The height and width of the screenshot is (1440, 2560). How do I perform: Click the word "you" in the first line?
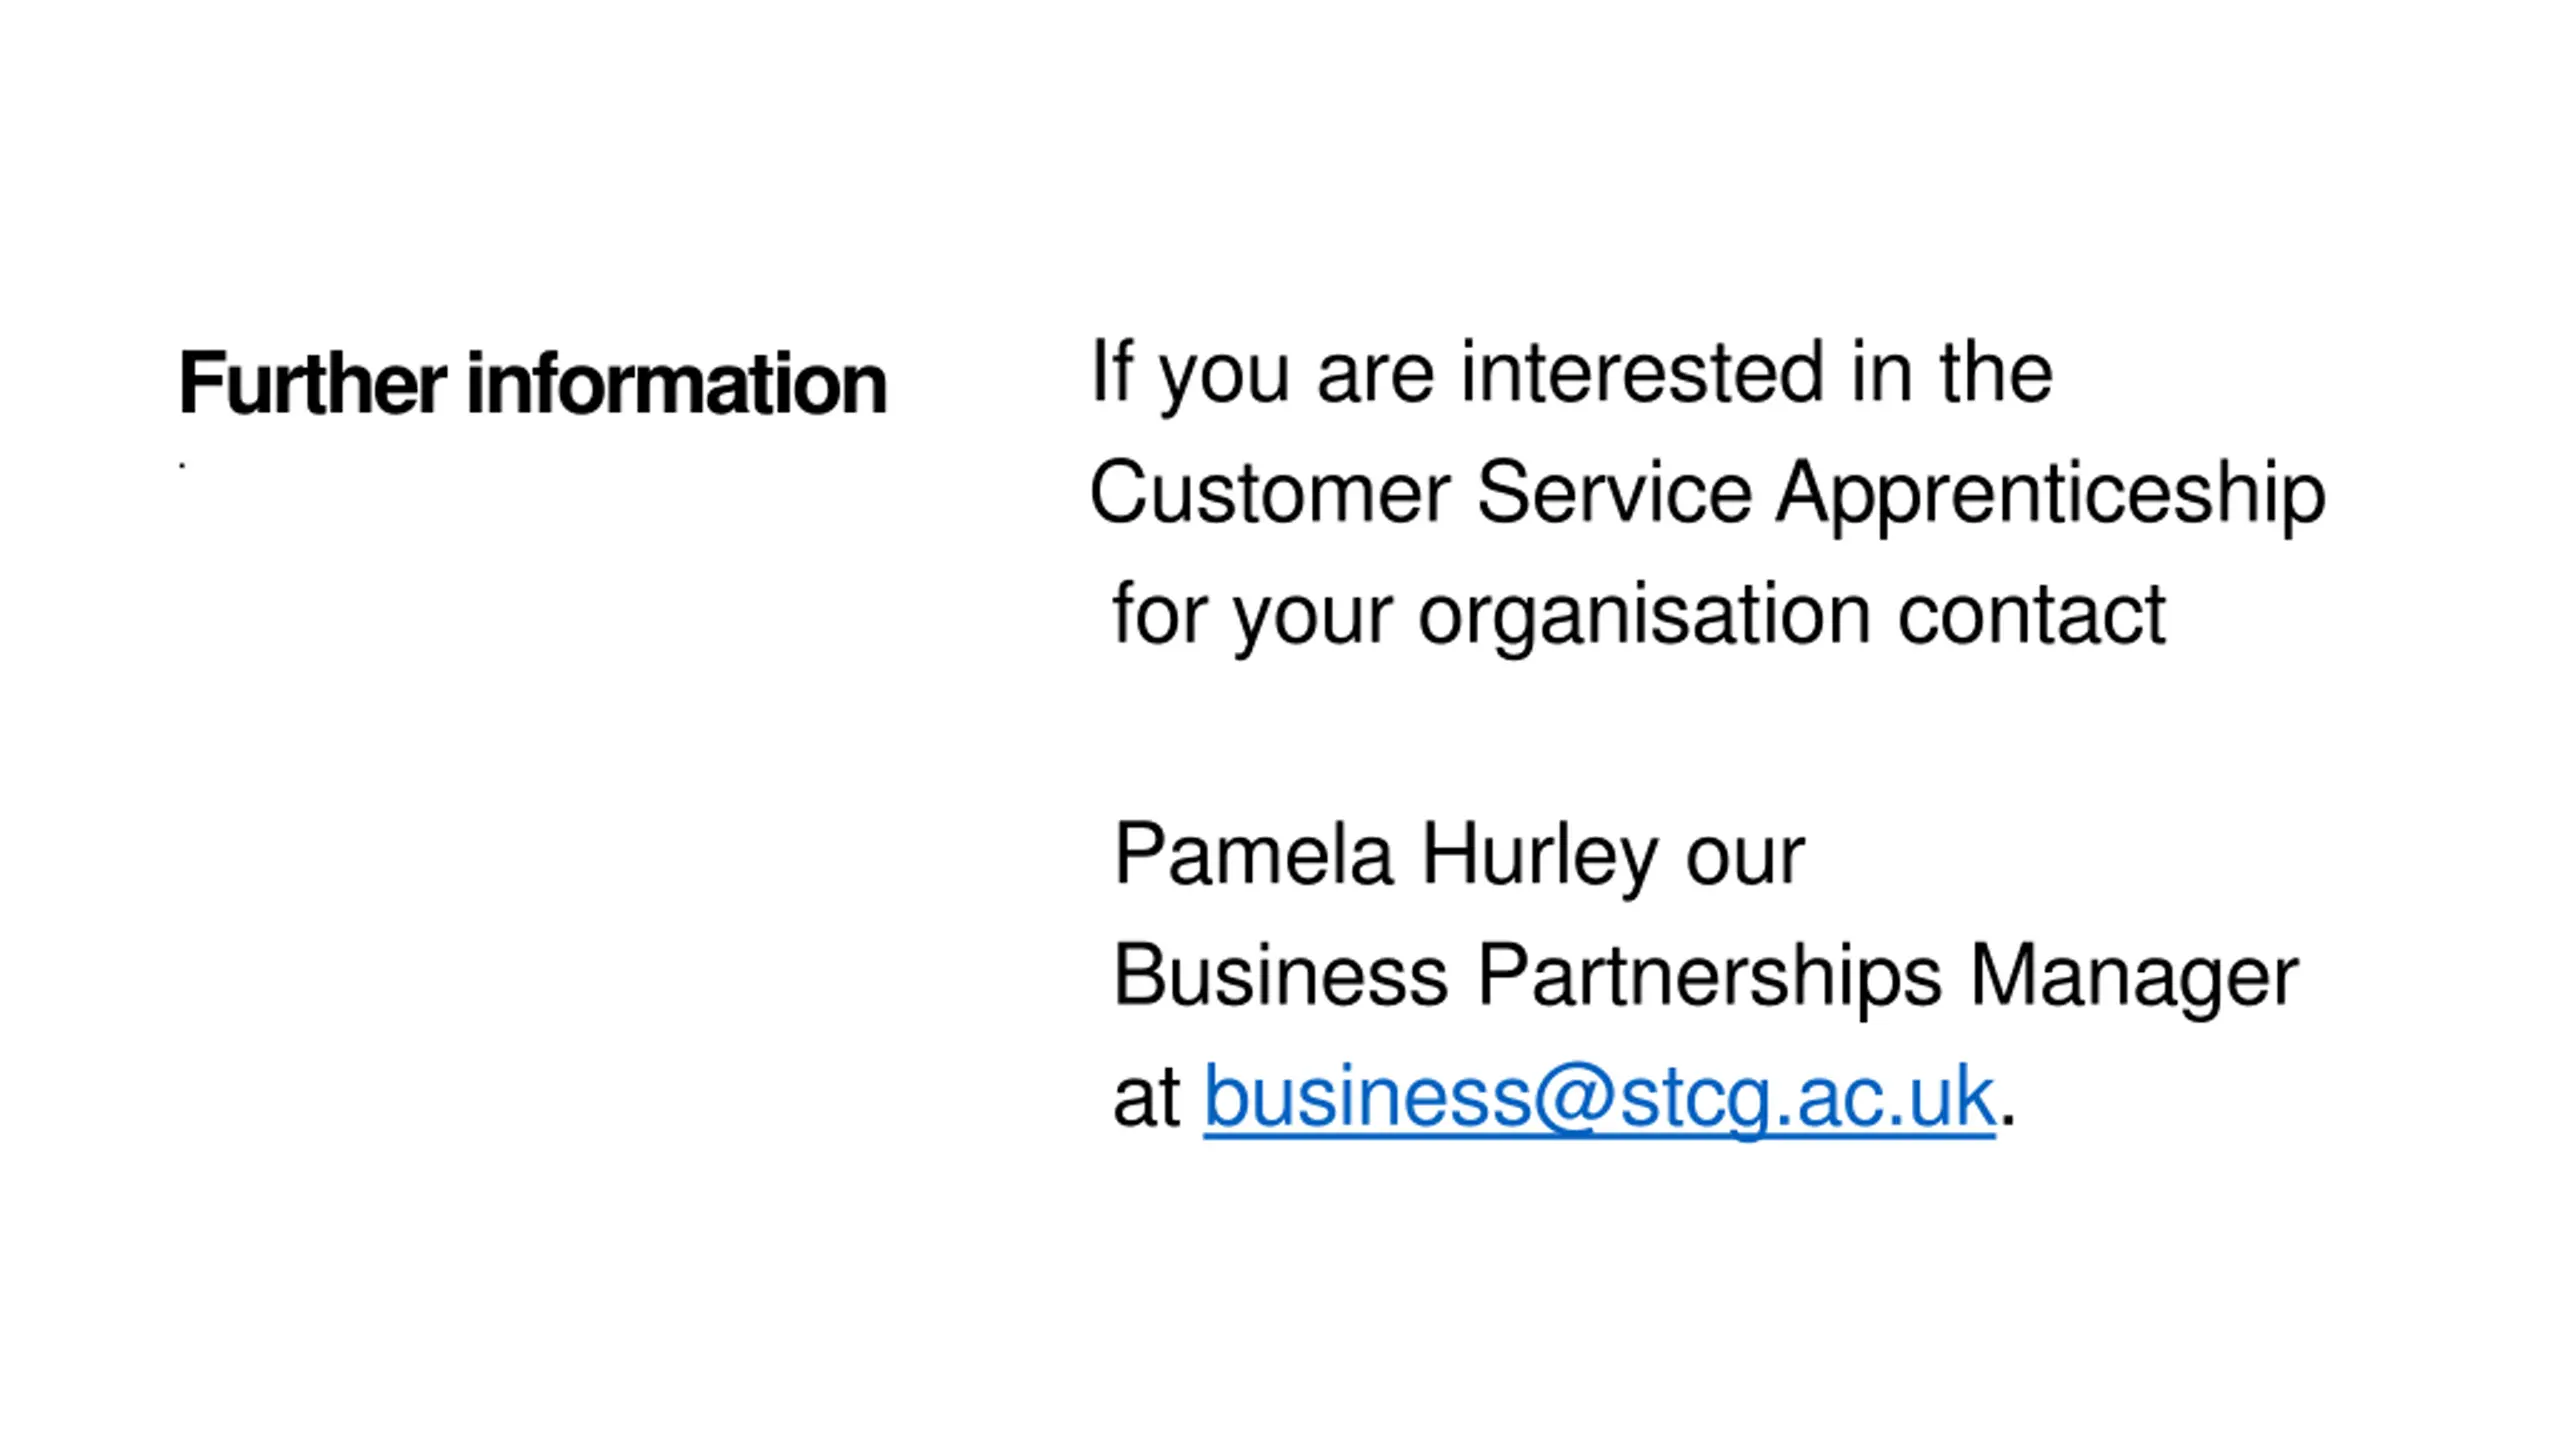click(x=1224, y=374)
